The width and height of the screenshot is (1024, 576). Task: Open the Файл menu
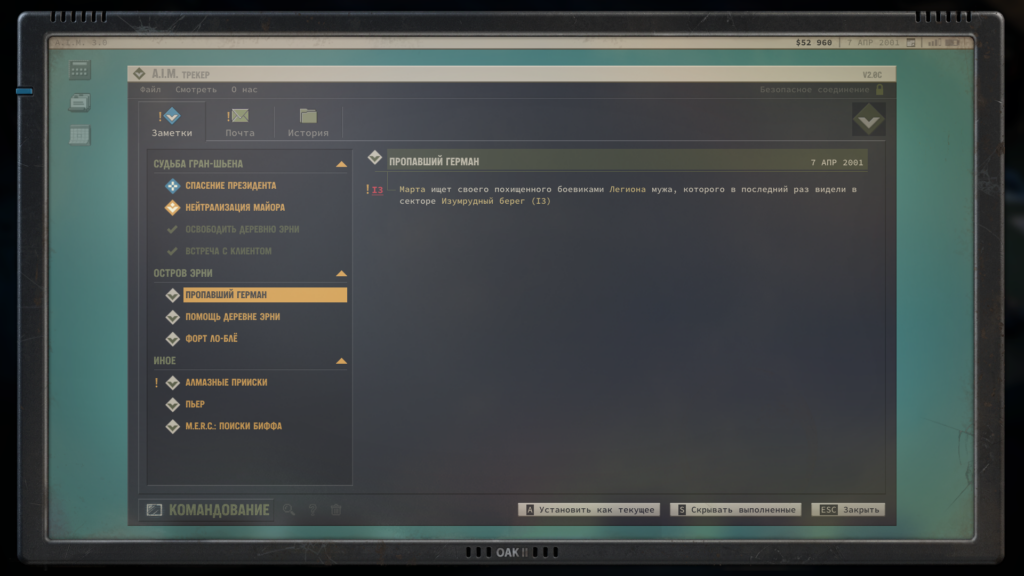point(149,89)
